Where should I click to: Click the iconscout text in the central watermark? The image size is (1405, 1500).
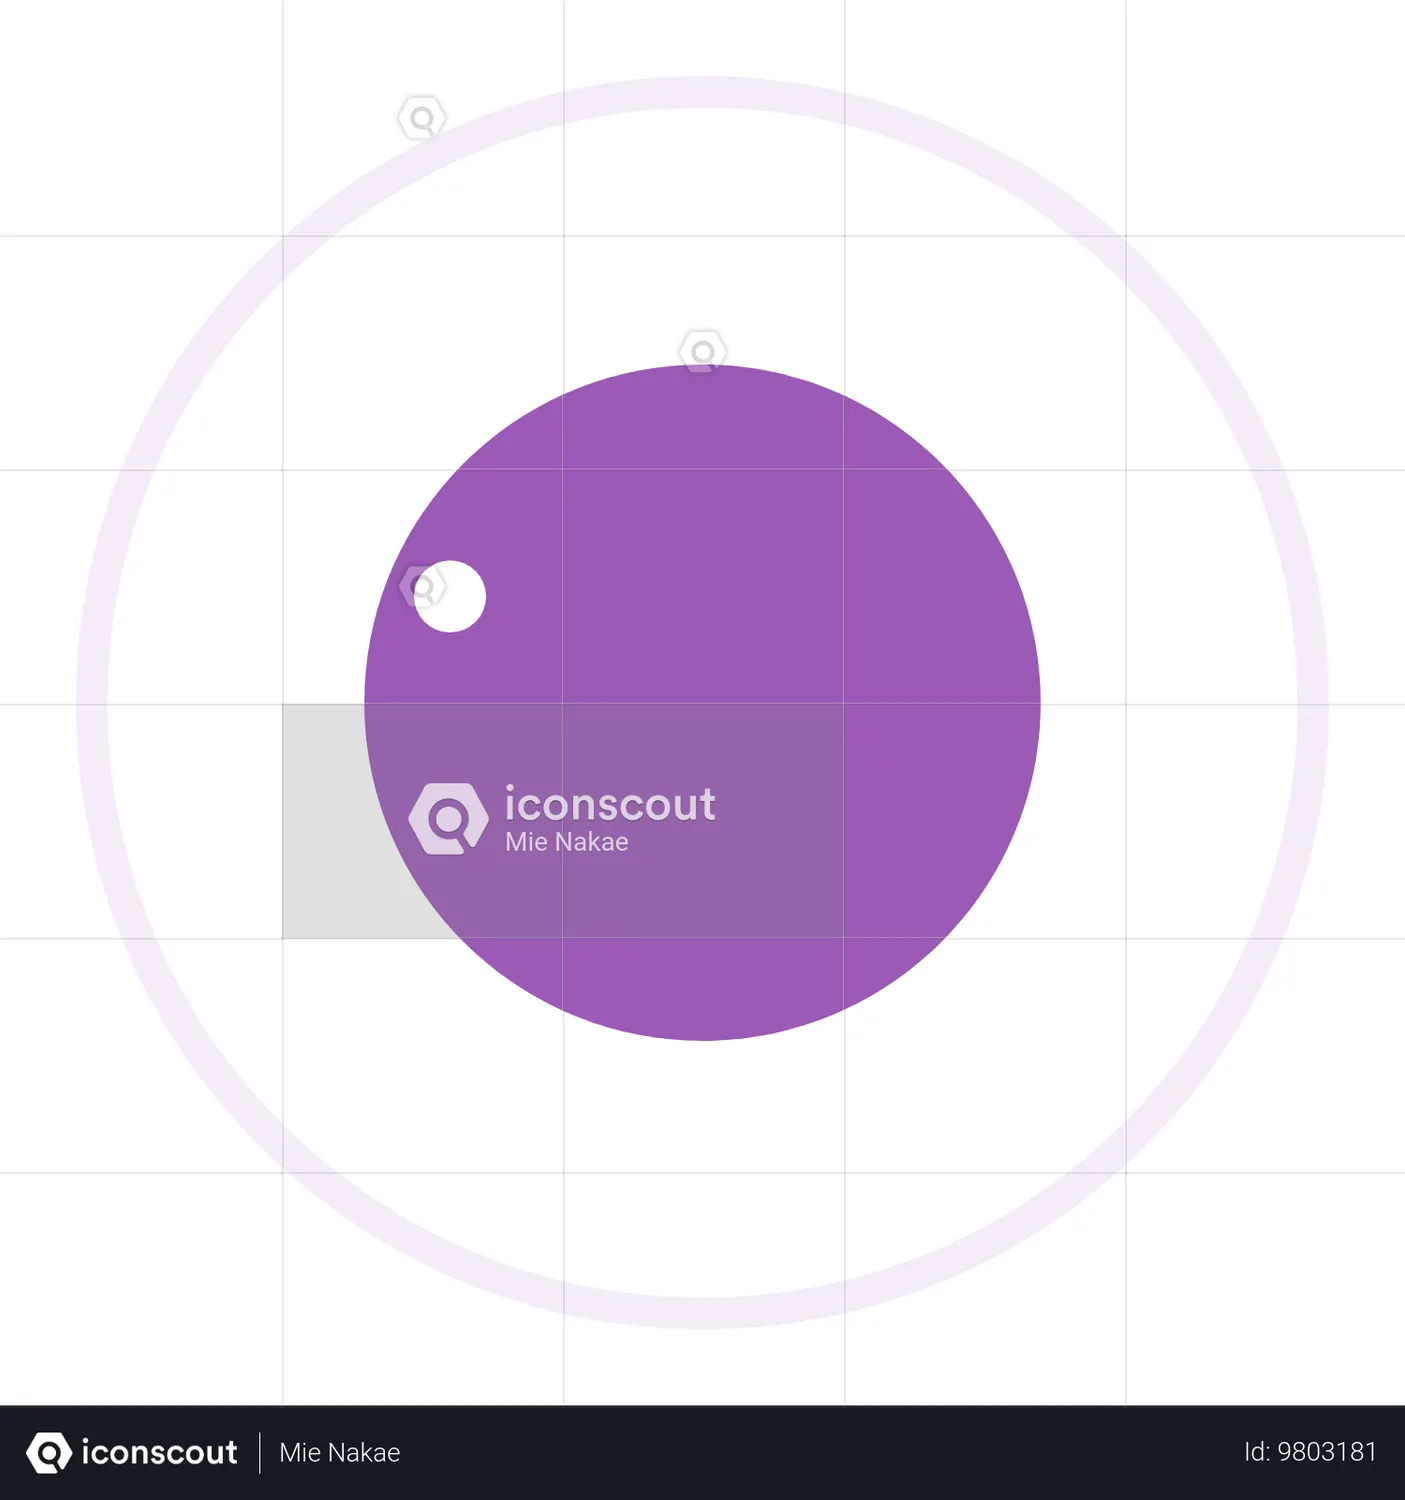(611, 804)
